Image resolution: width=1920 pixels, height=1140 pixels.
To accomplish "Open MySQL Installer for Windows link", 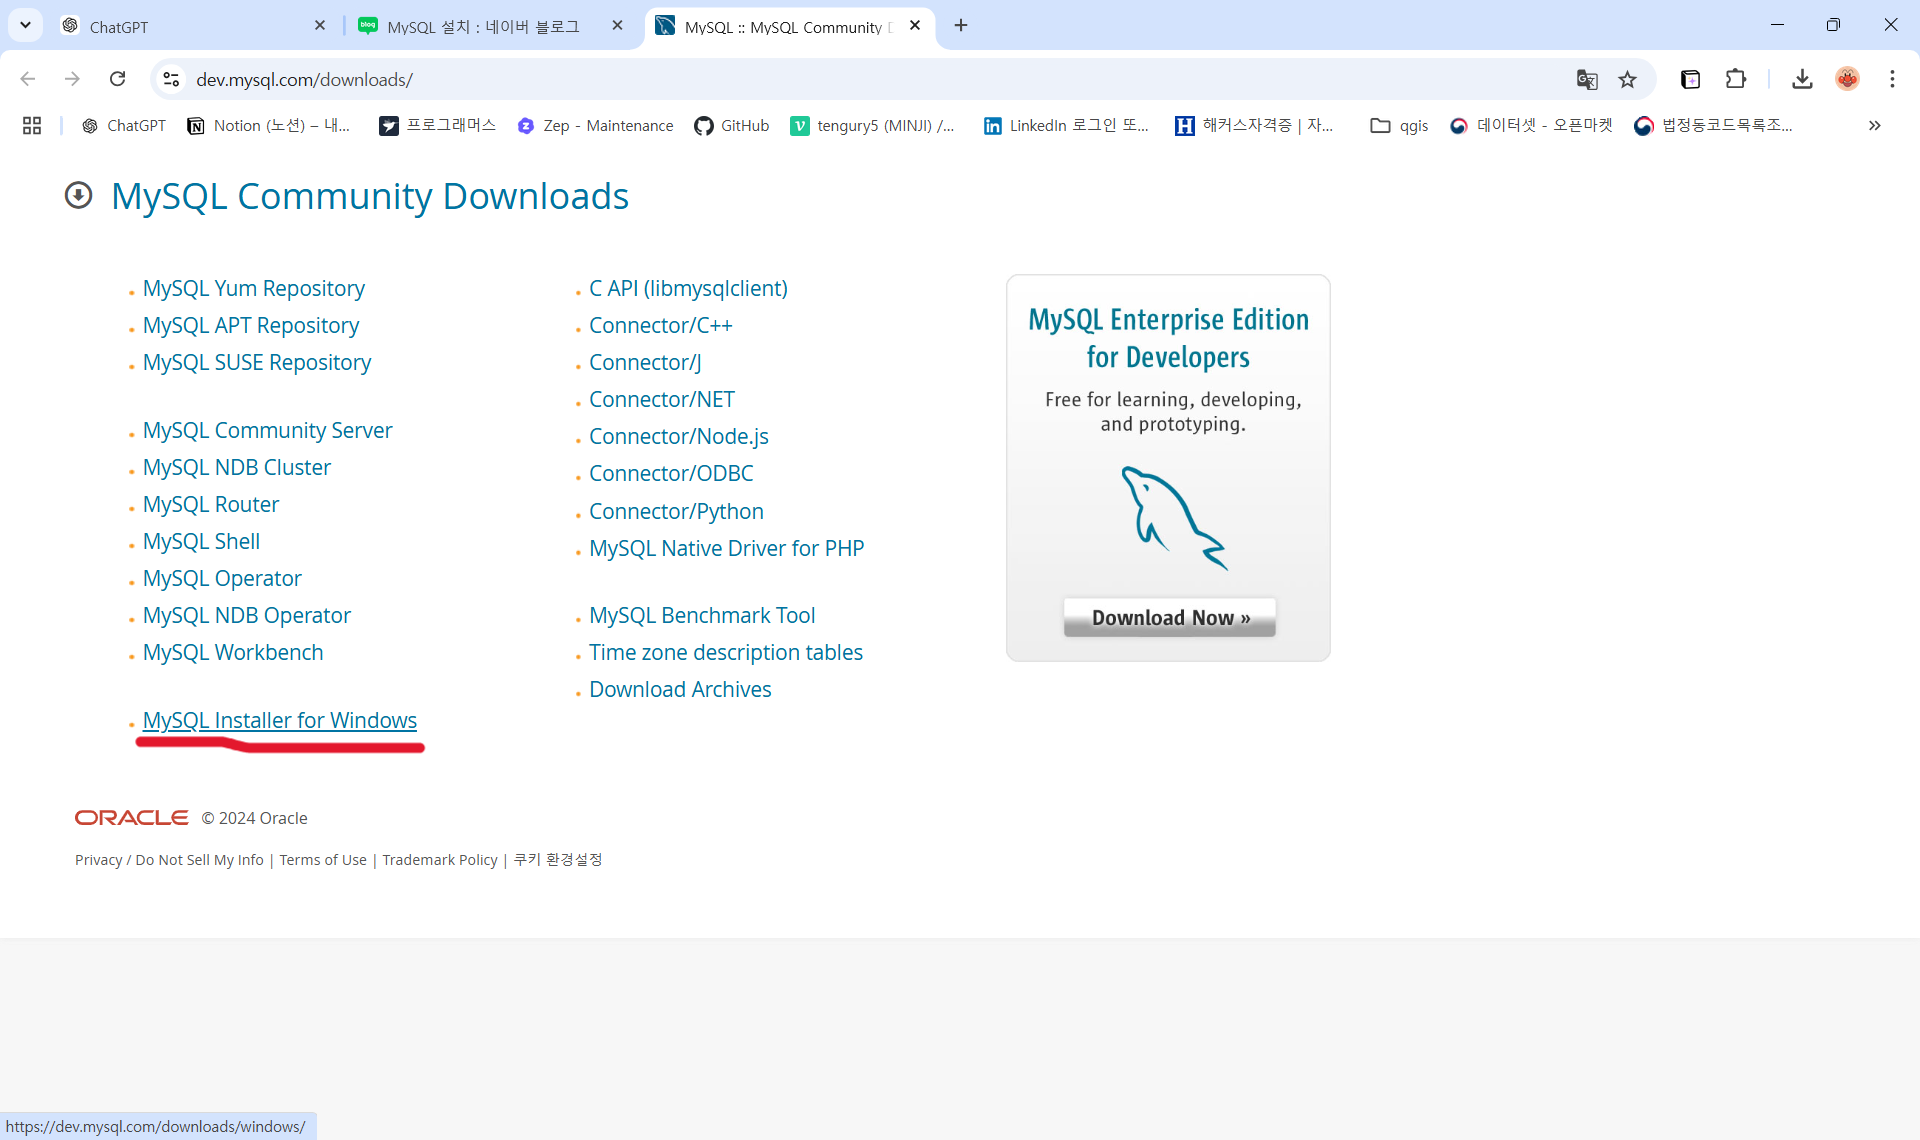I will 279,720.
